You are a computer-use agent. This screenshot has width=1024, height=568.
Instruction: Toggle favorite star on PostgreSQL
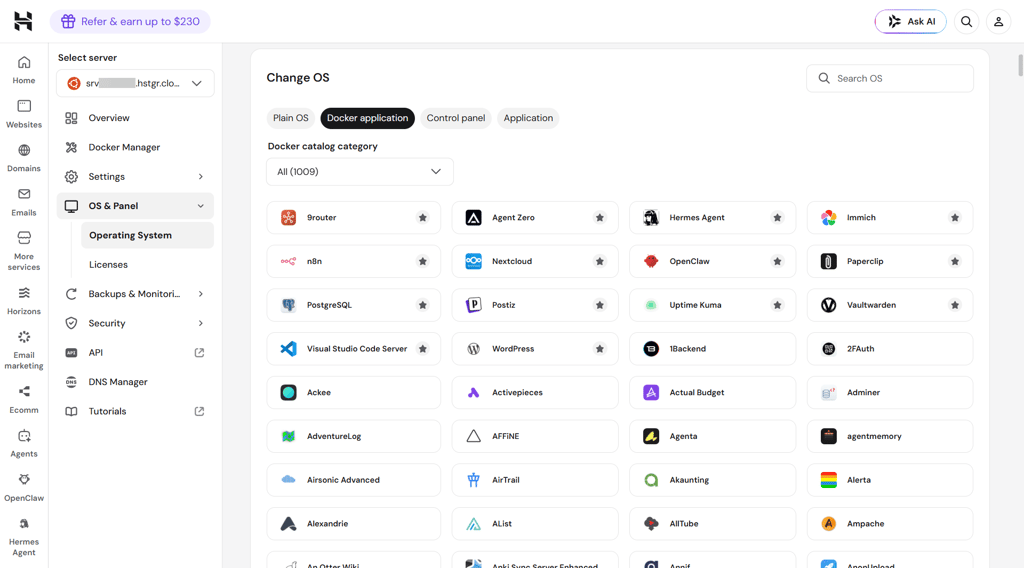tap(423, 305)
